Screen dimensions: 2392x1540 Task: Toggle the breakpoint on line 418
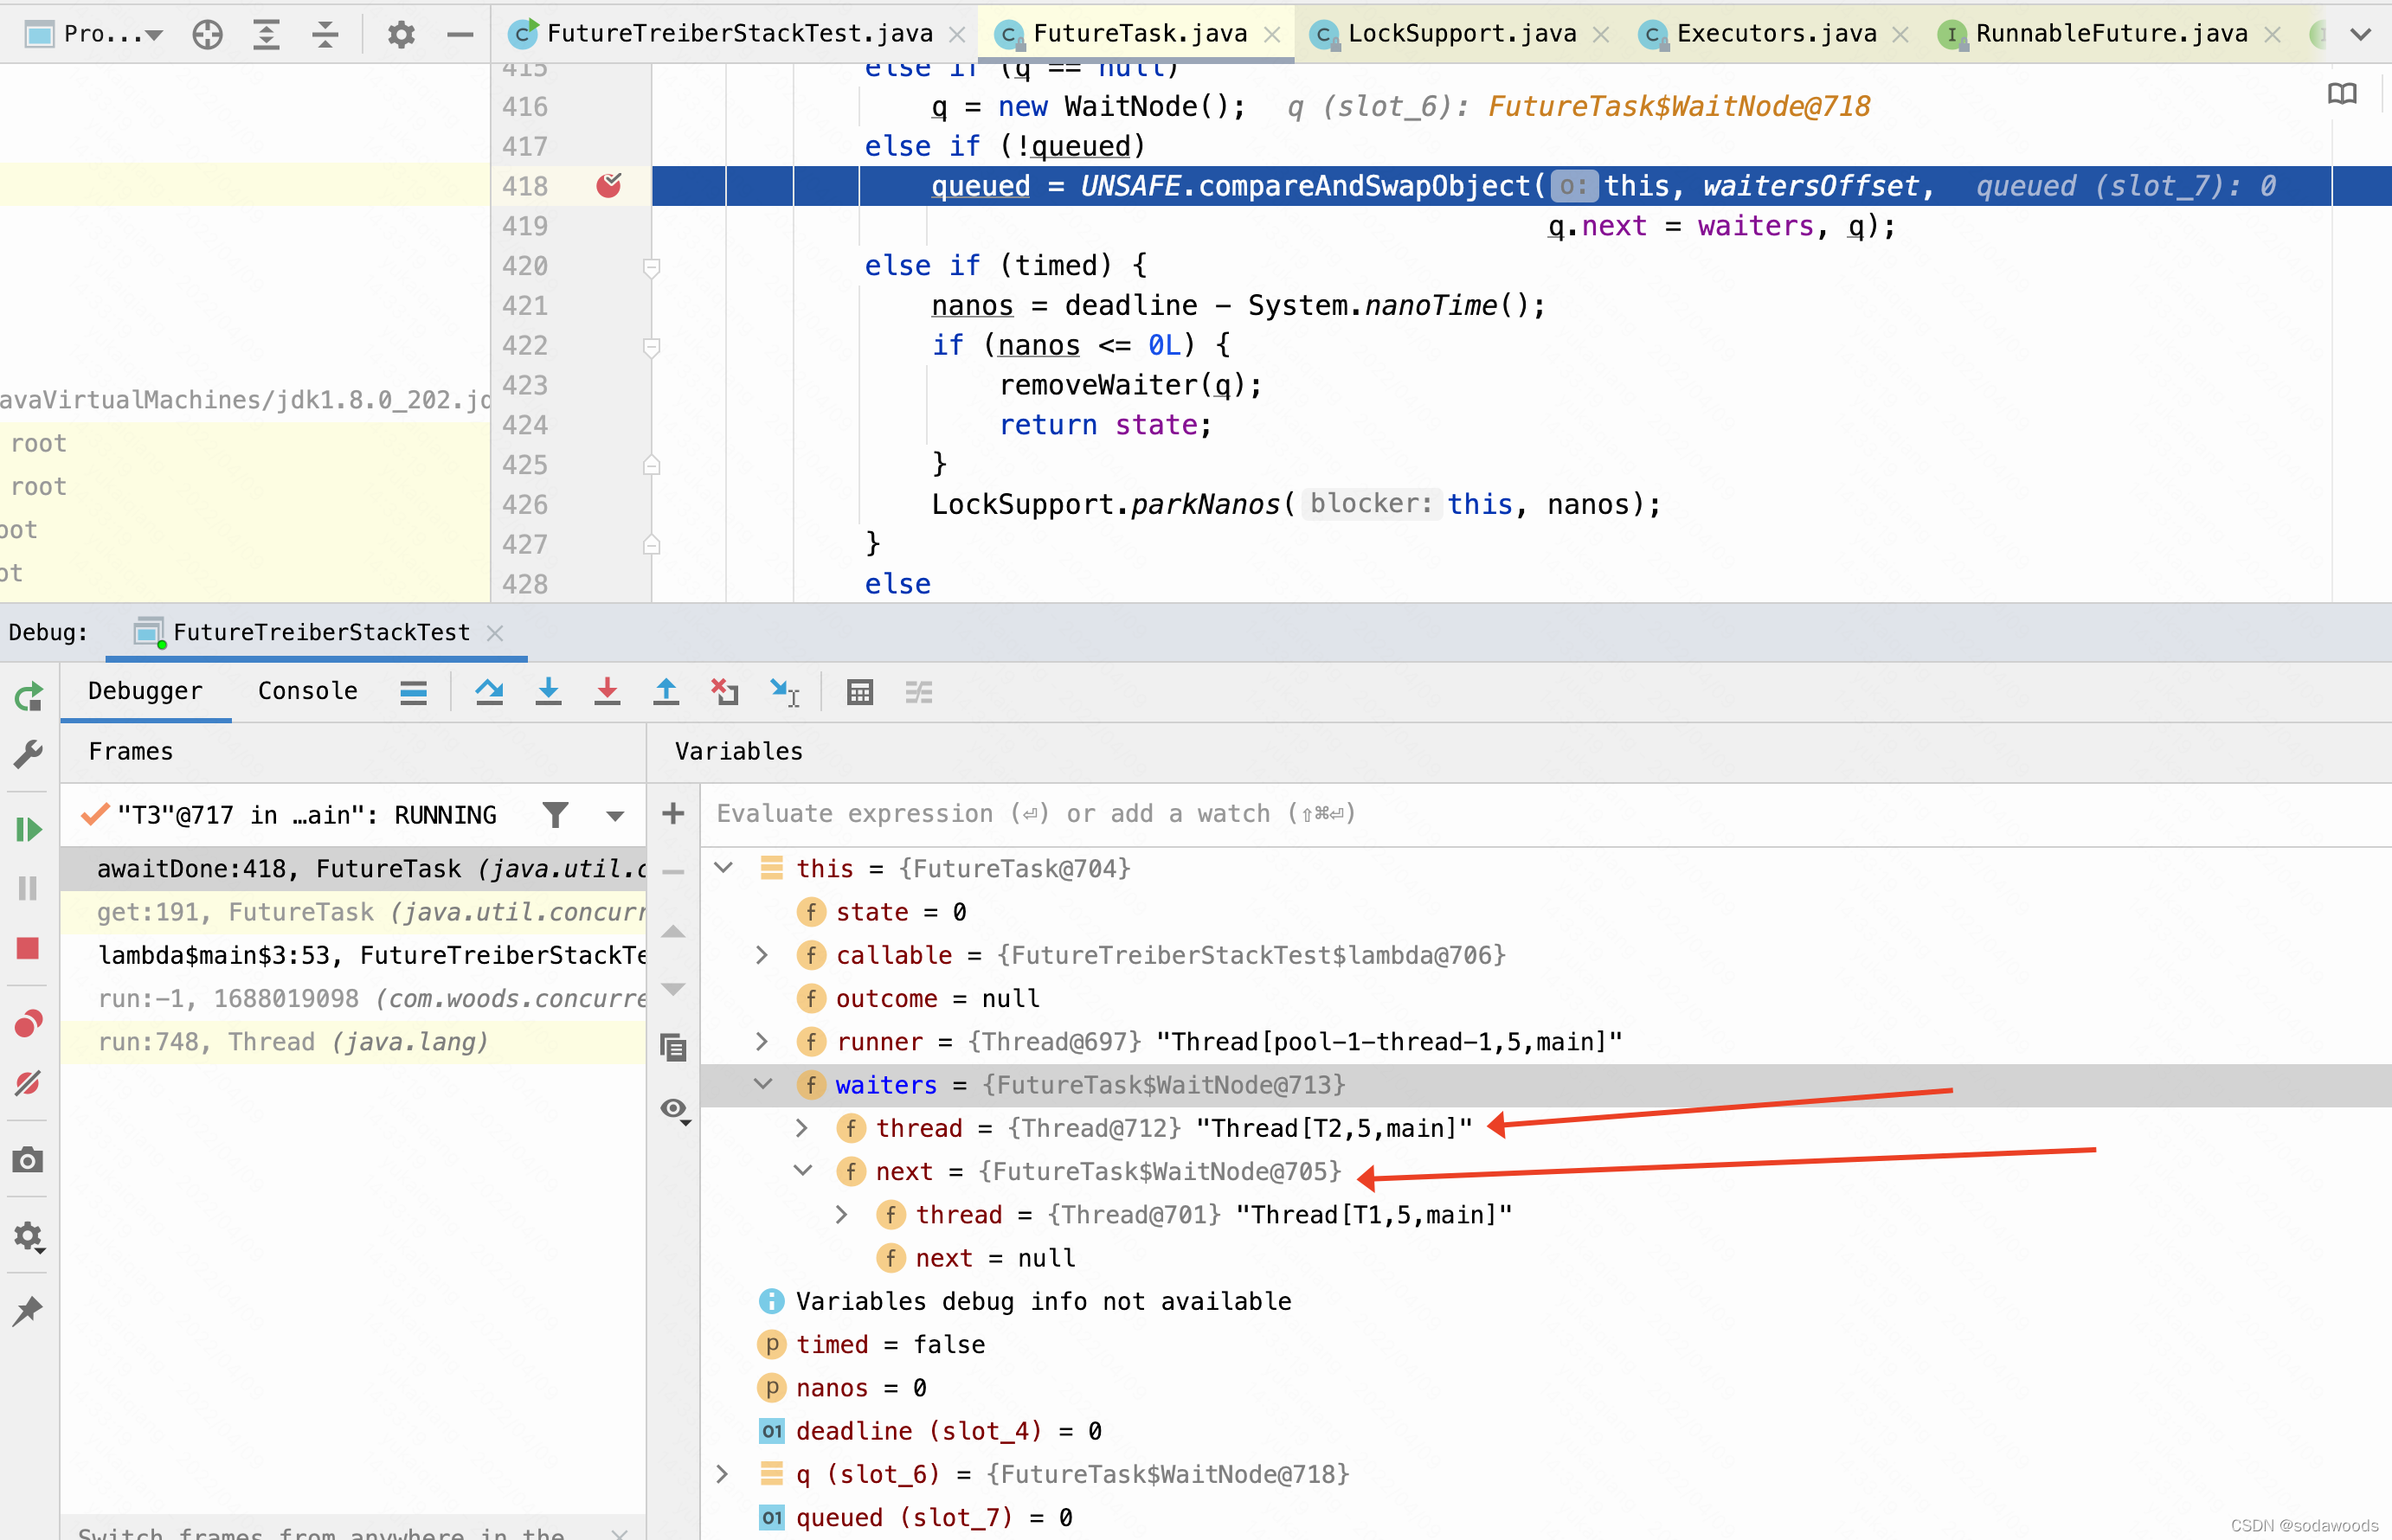tap(609, 185)
